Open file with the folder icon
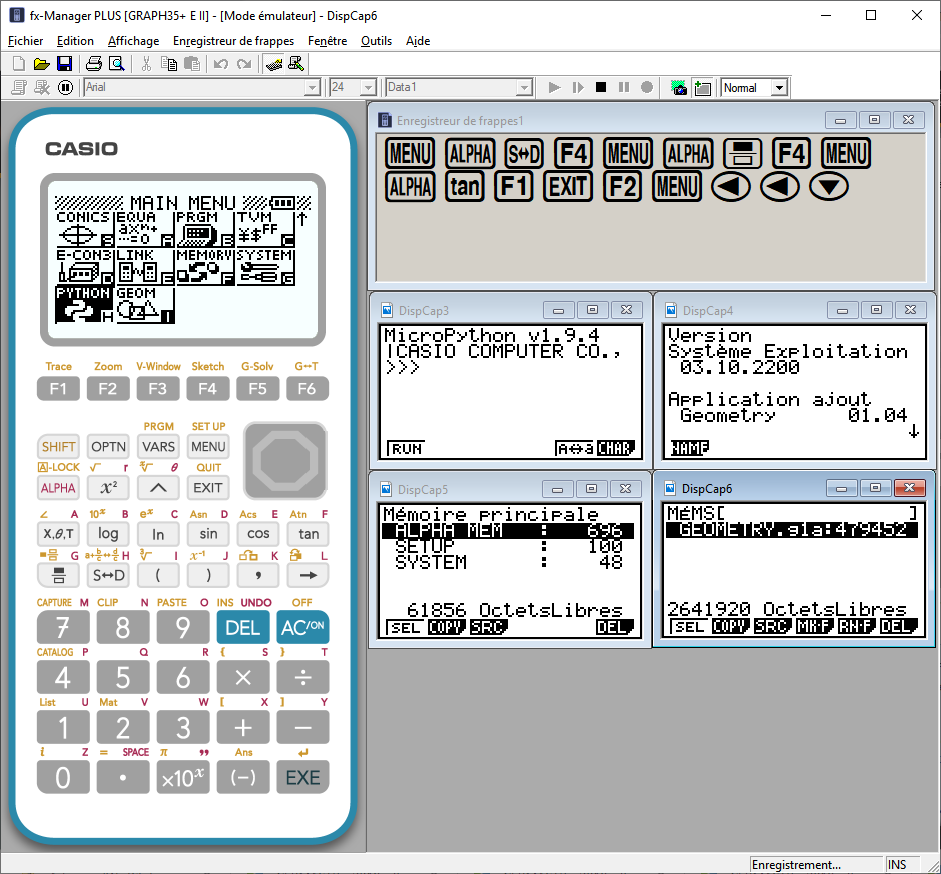941x874 pixels. pyautogui.click(x=41, y=64)
